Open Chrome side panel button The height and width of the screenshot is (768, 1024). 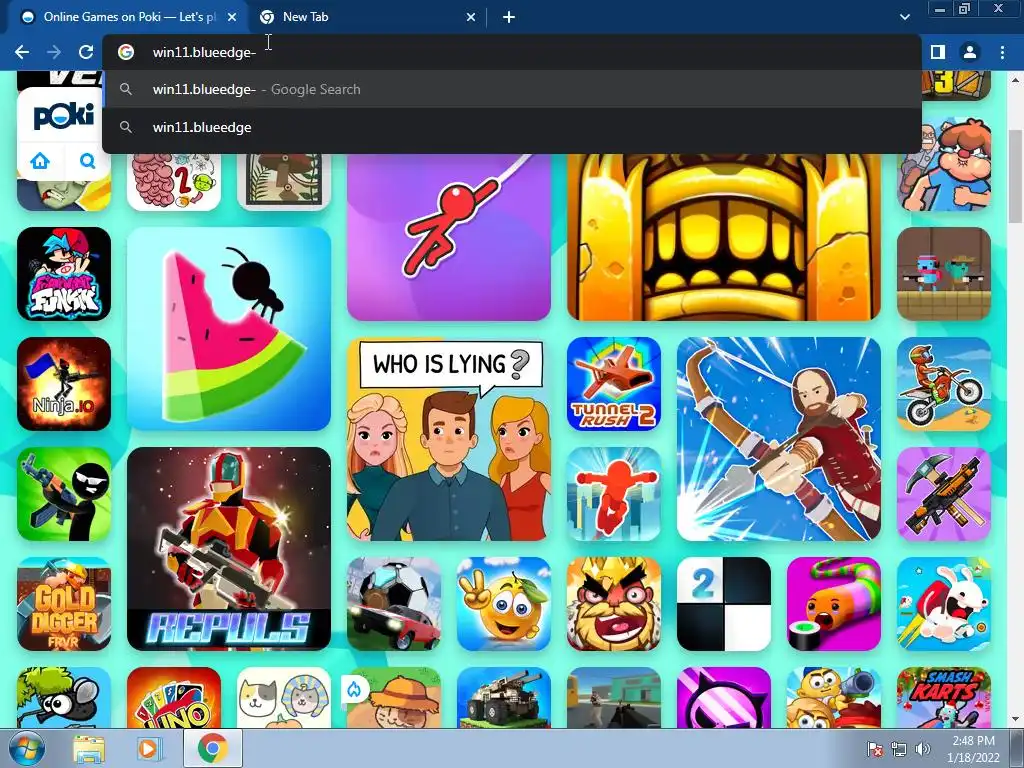click(x=938, y=52)
